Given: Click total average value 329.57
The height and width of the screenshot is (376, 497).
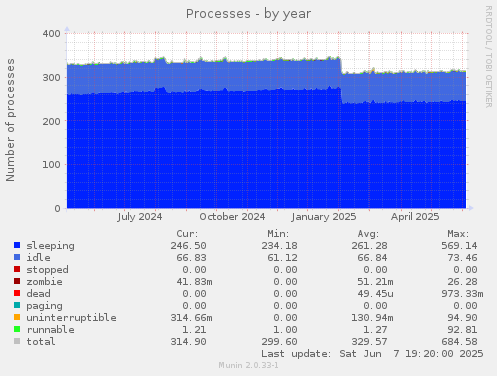Looking at the screenshot, I should [x=369, y=342].
